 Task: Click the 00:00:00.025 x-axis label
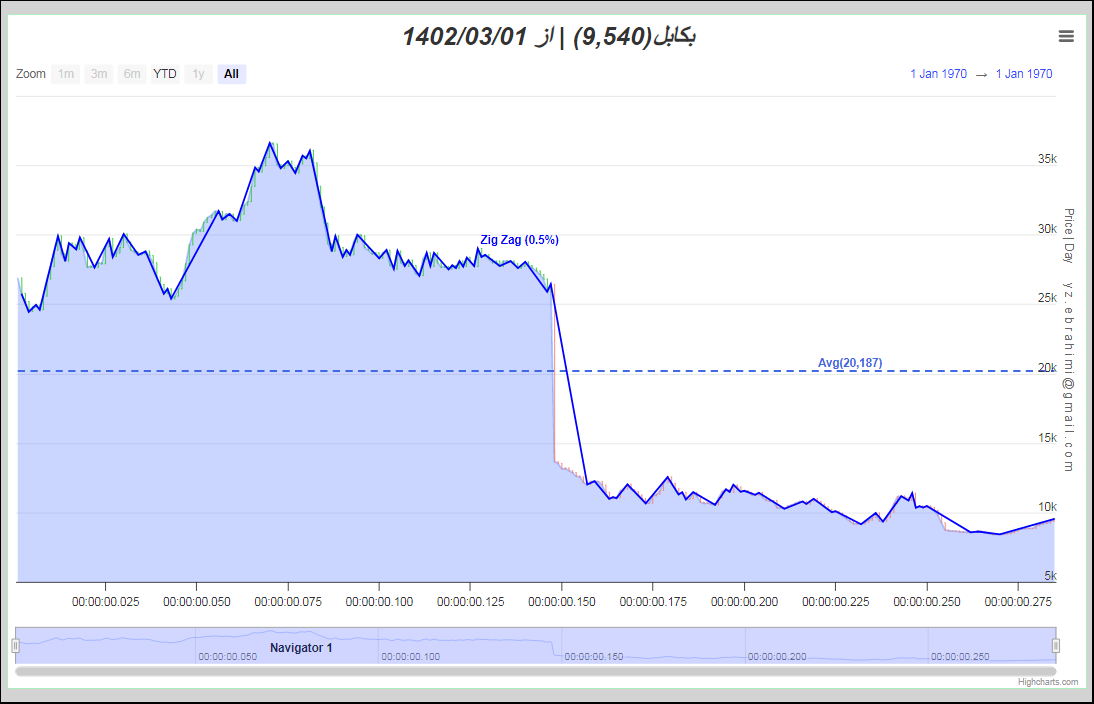coord(105,601)
